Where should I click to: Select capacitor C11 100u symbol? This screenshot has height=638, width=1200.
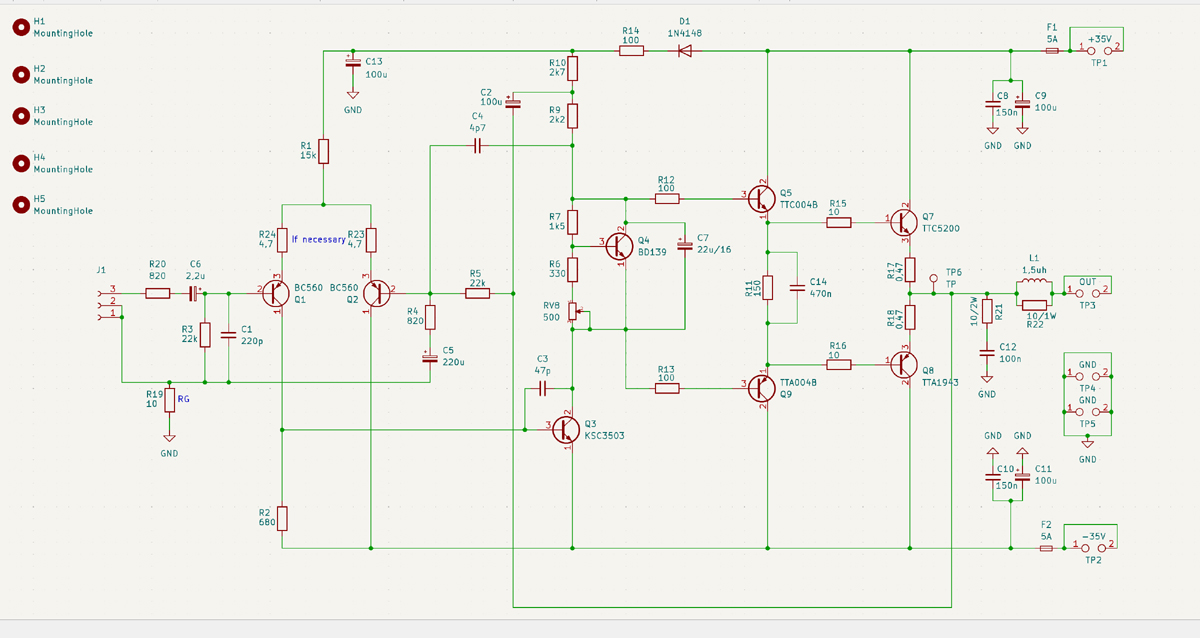1022,477
